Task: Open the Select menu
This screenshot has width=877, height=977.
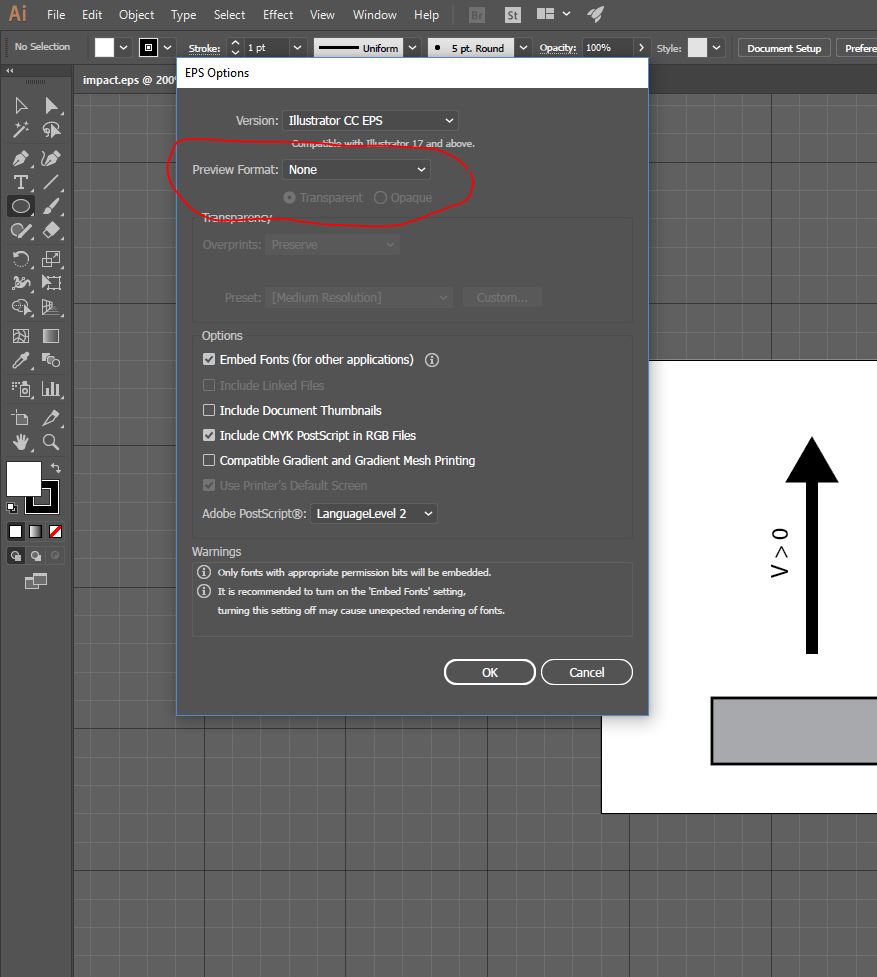Action: pyautogui.click(x=229, y=14)
